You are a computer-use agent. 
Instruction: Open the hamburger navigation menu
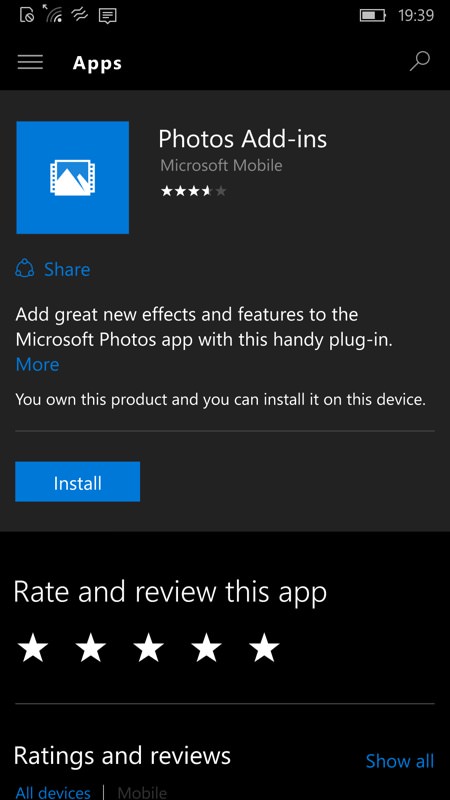(30, 62)
